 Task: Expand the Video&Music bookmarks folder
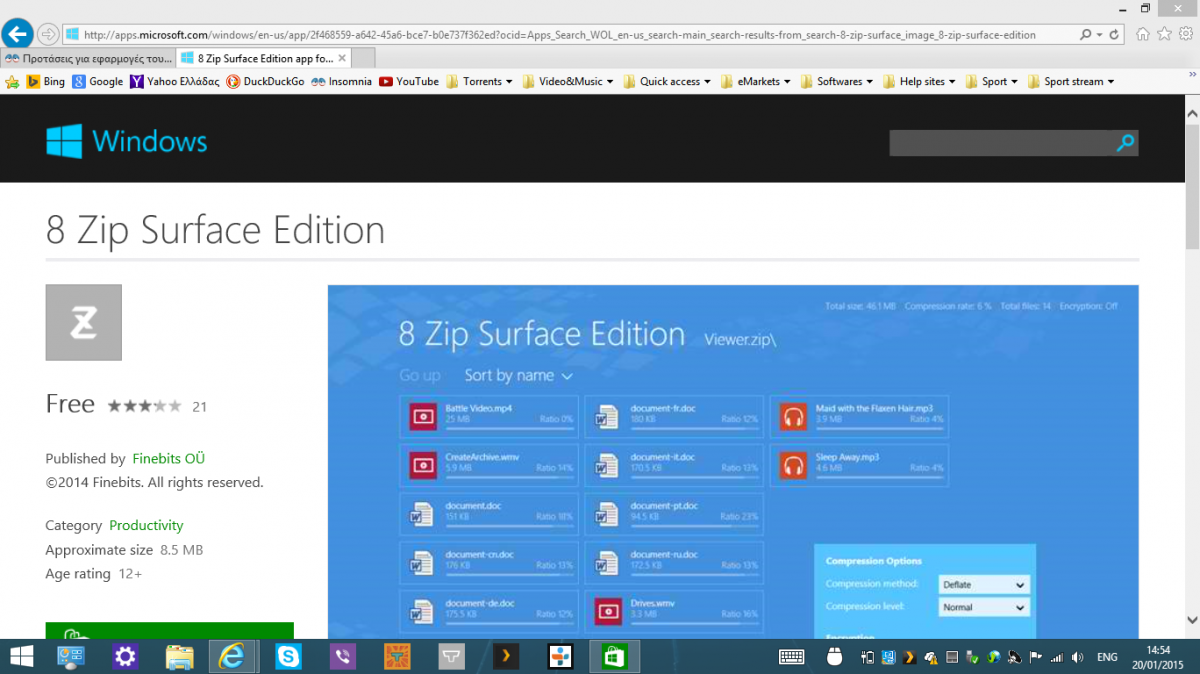(567, 82)
